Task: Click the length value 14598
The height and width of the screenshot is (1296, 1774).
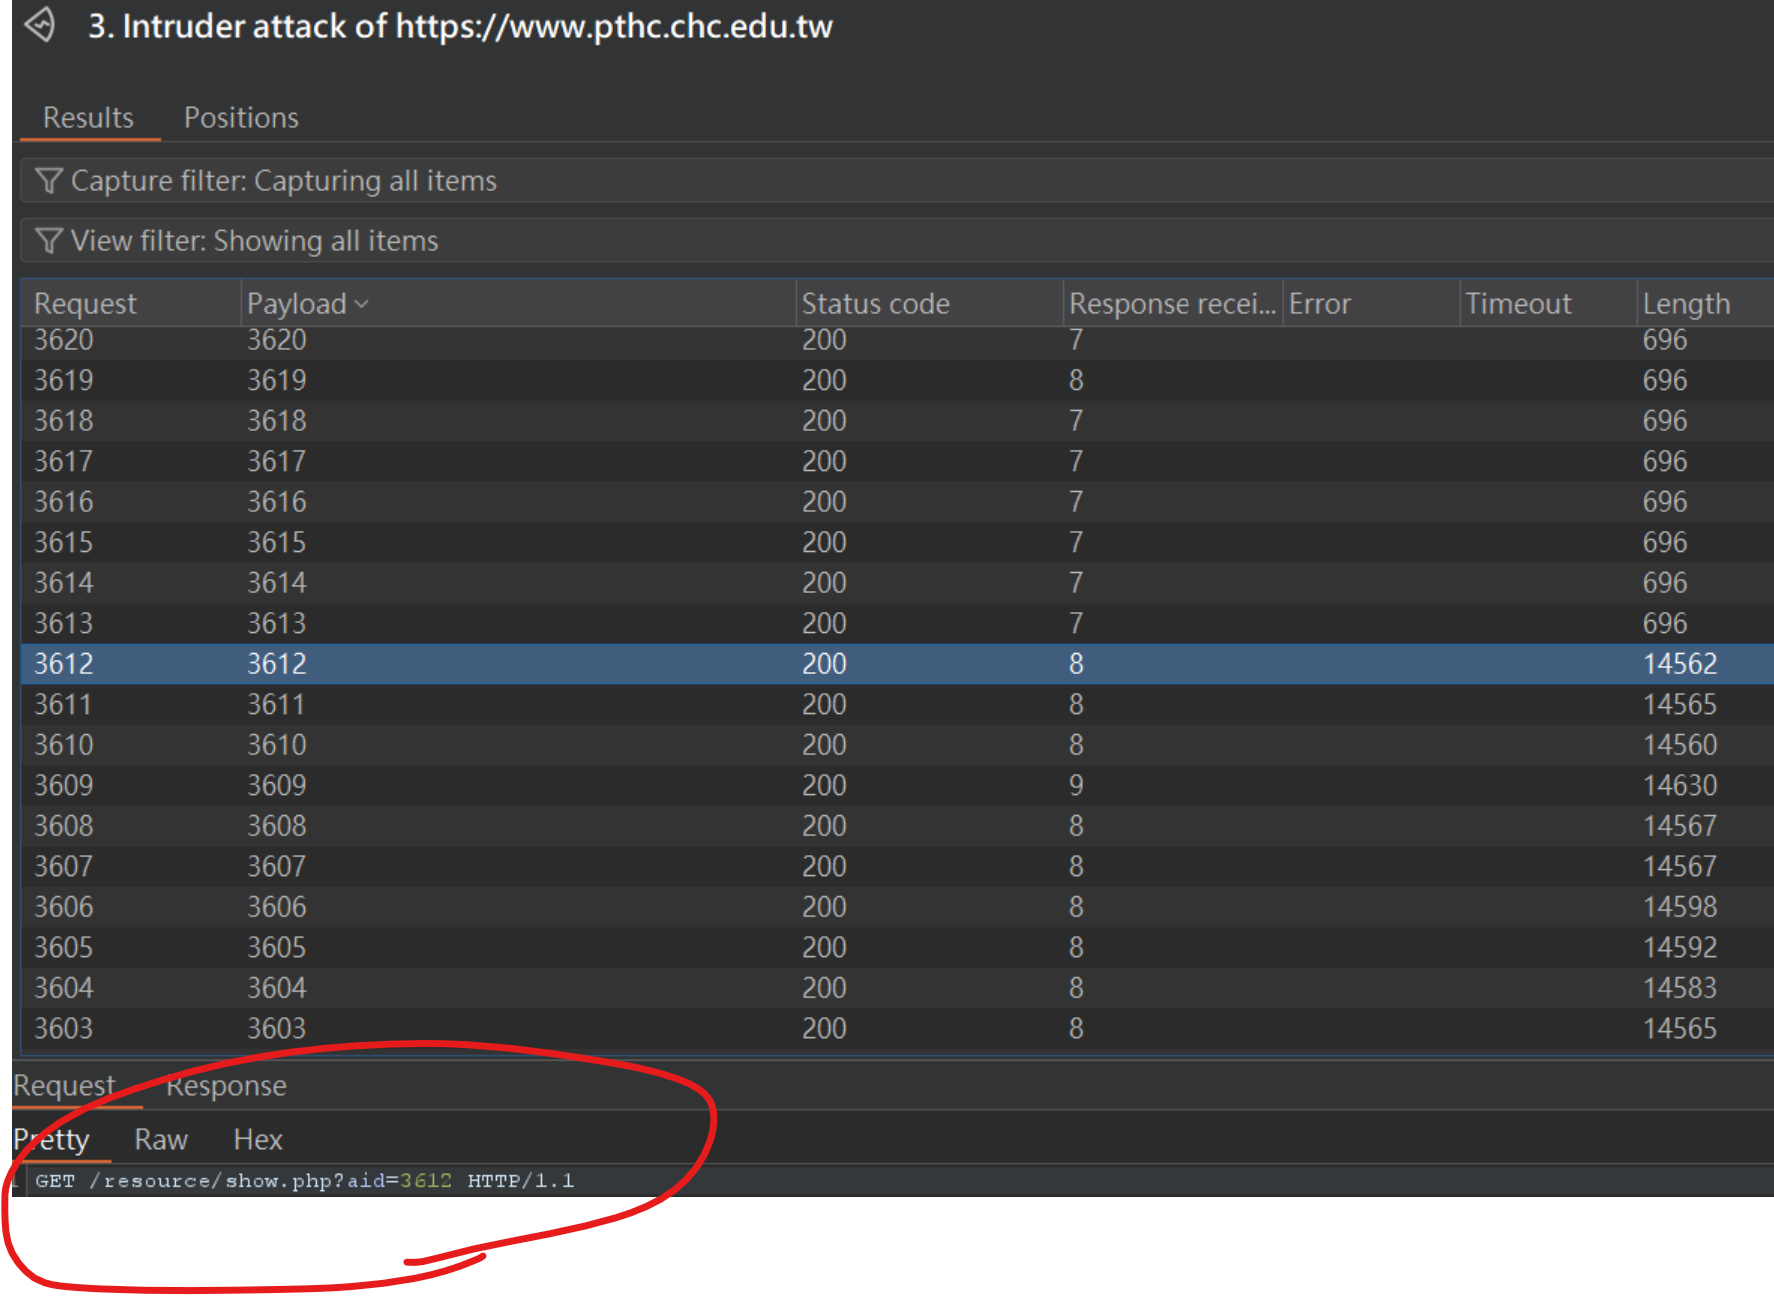Action: [1680, 907]
